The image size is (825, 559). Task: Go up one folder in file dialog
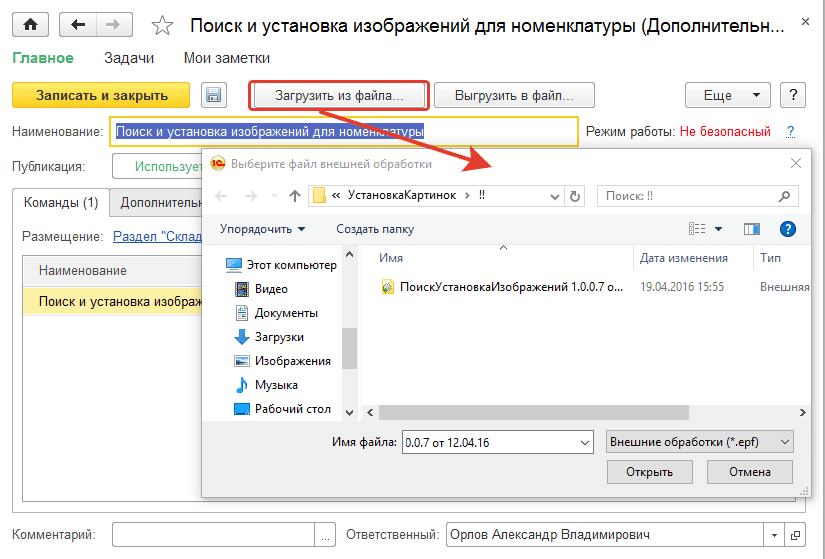pos(295,196)
